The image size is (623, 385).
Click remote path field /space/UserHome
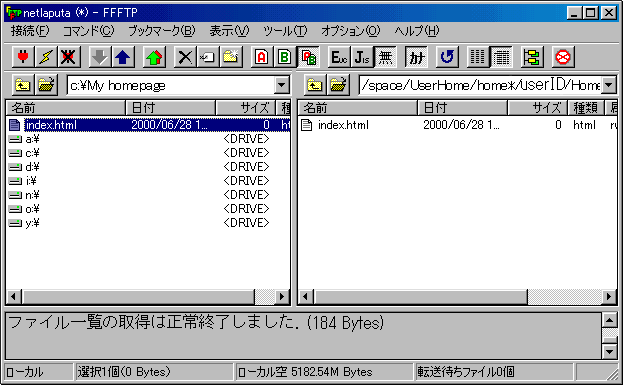pyautogui.click(x=480, y=85)
